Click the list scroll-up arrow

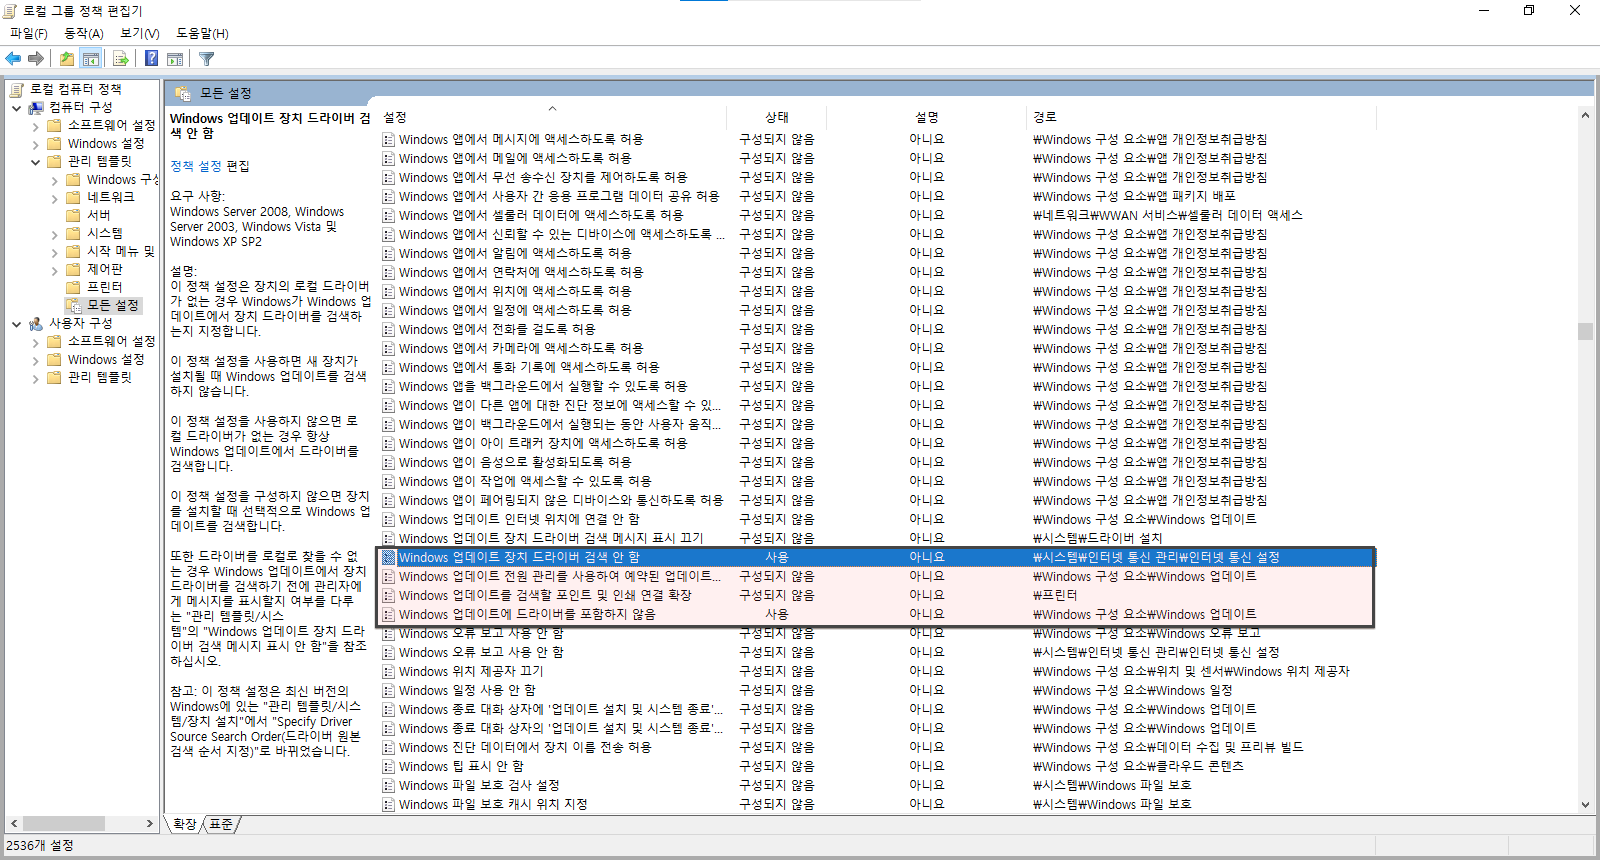click(x=1585, y=116)
